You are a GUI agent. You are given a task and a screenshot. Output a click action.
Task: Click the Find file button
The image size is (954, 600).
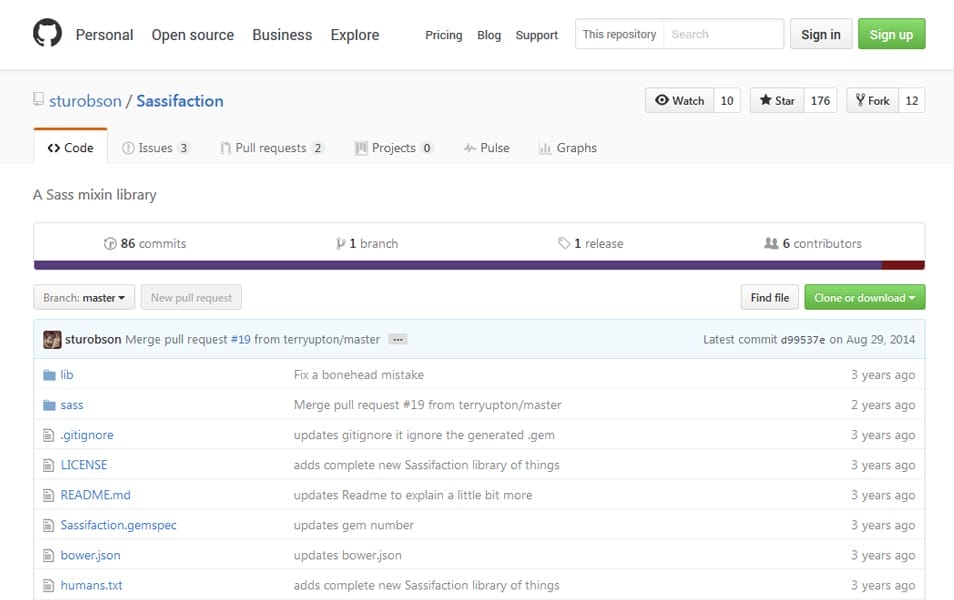tap(770, 298)
